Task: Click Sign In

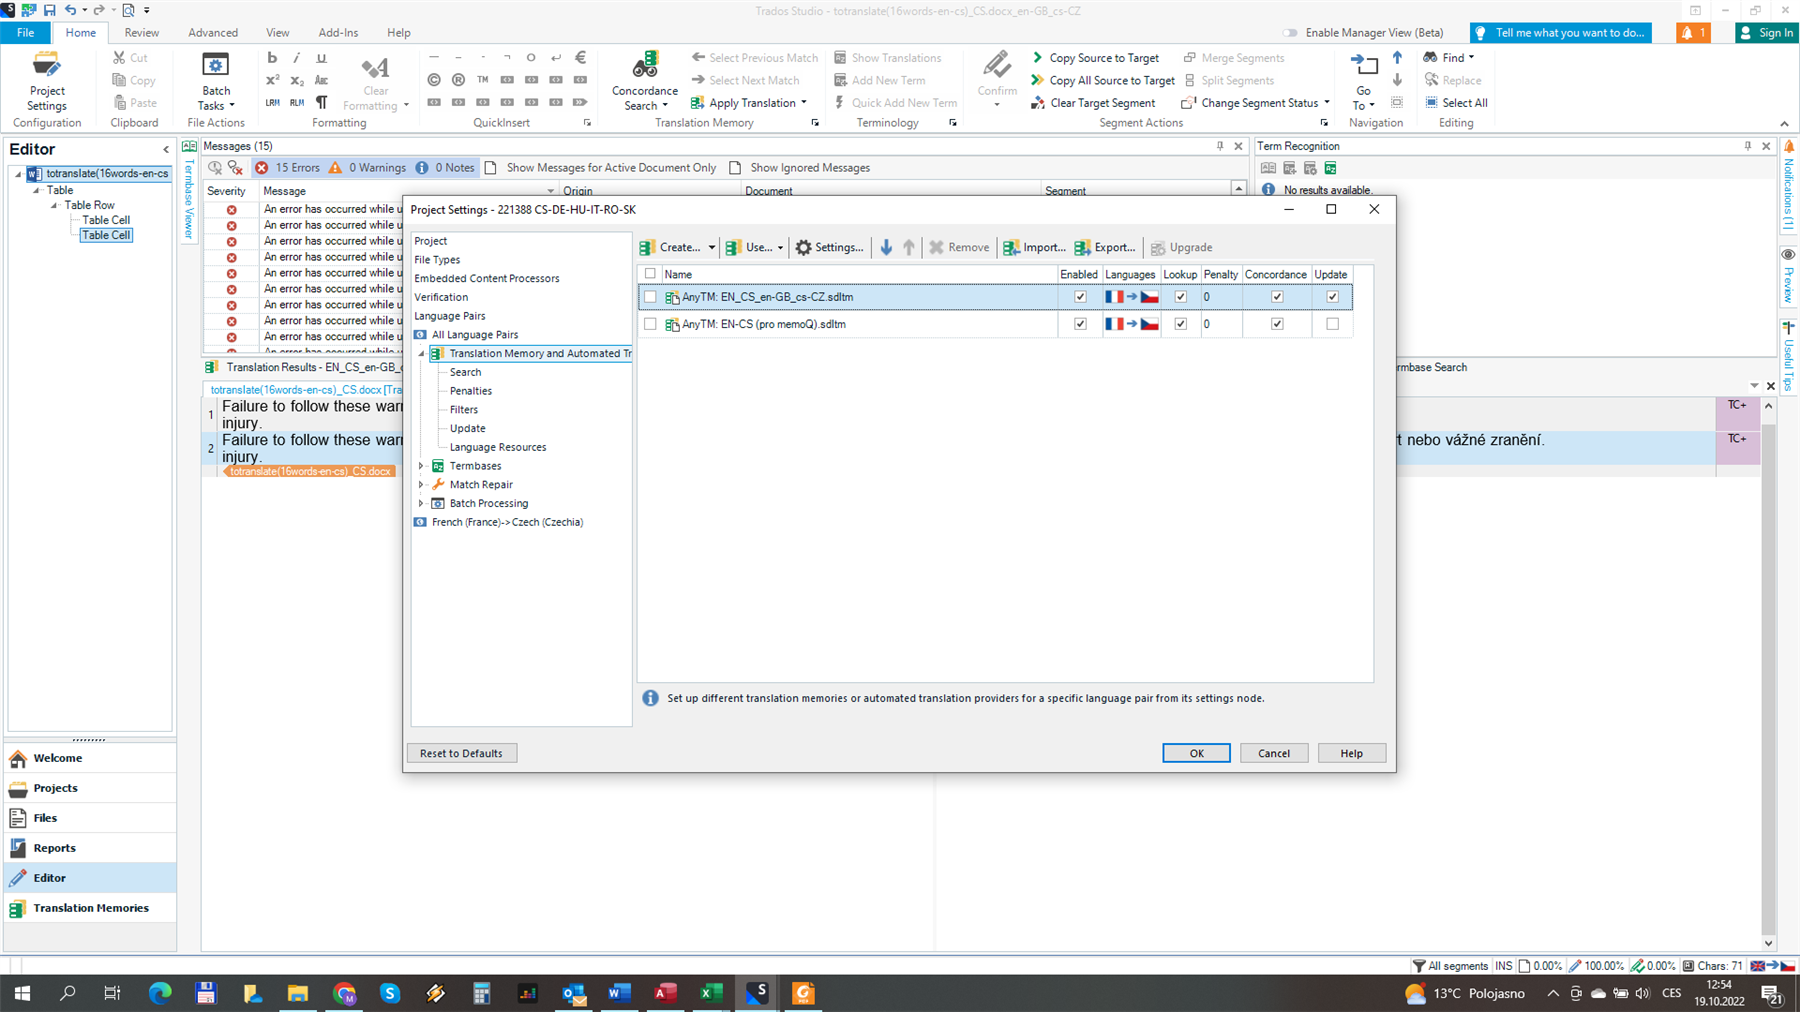Action: coord(1766,33)
